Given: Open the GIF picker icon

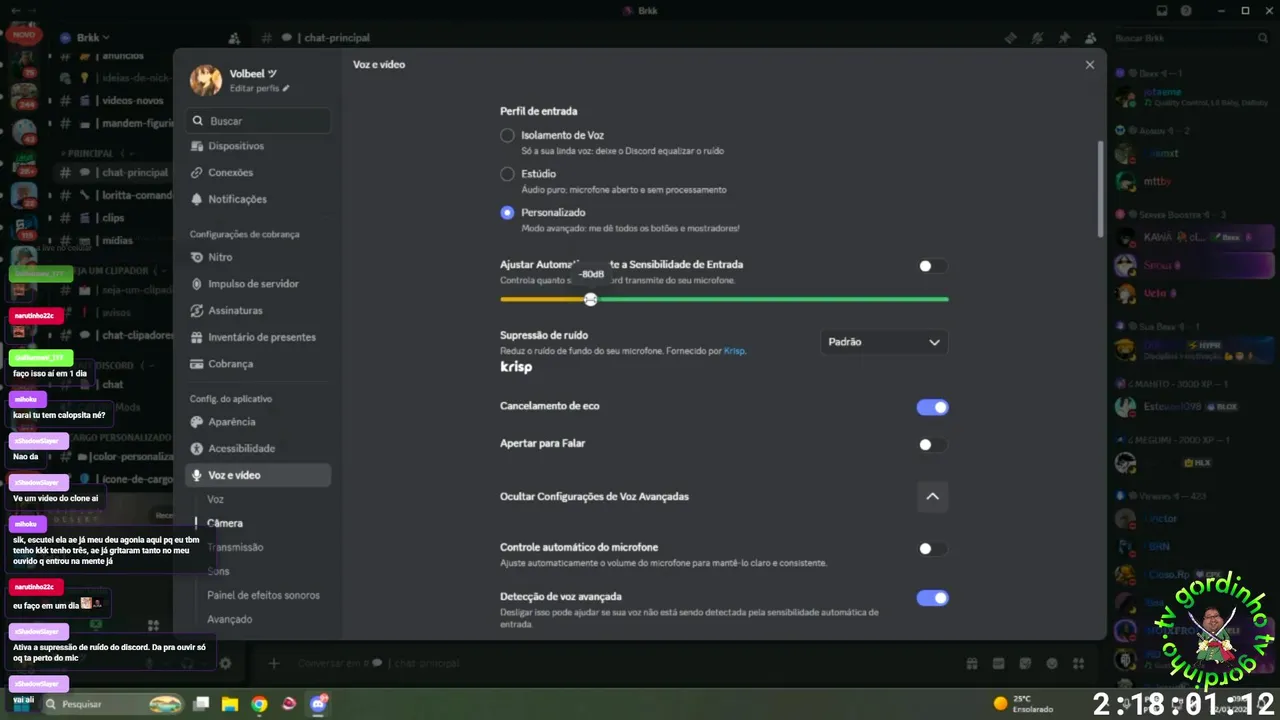Looking at the screenshot, I should pos(999,663).
